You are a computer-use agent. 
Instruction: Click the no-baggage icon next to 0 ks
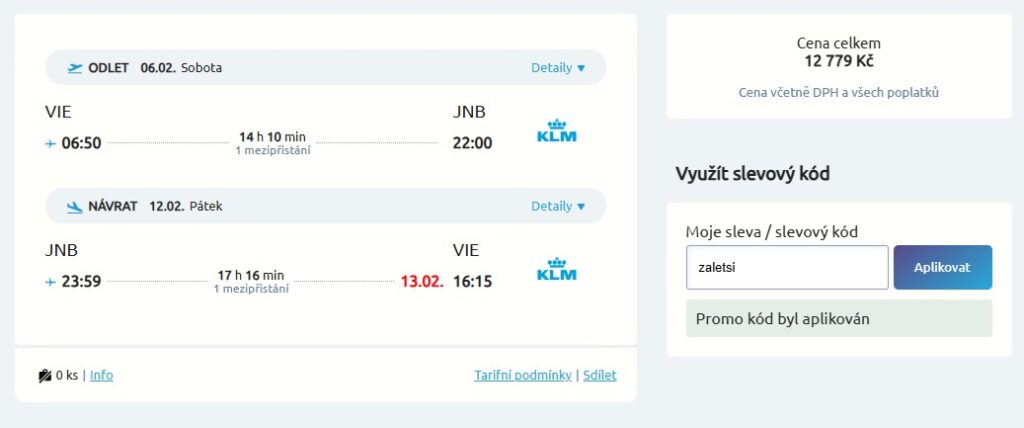point(45,376)
